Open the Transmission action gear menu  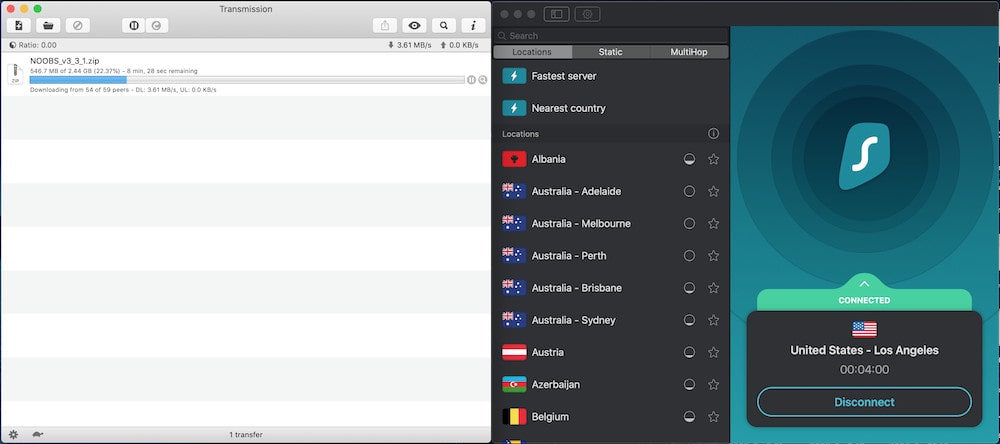tap(13, 435)
